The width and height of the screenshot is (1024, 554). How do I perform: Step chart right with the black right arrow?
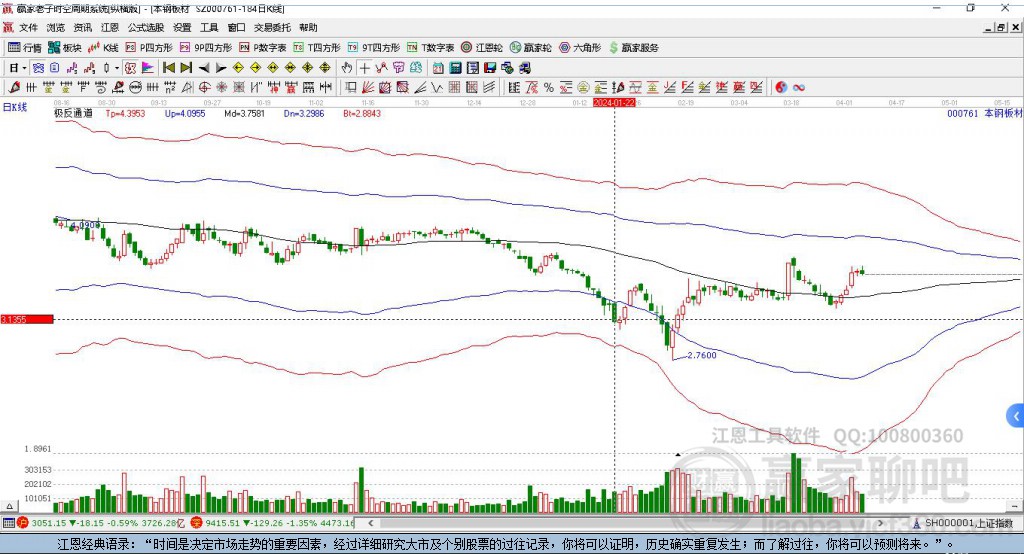221,68
